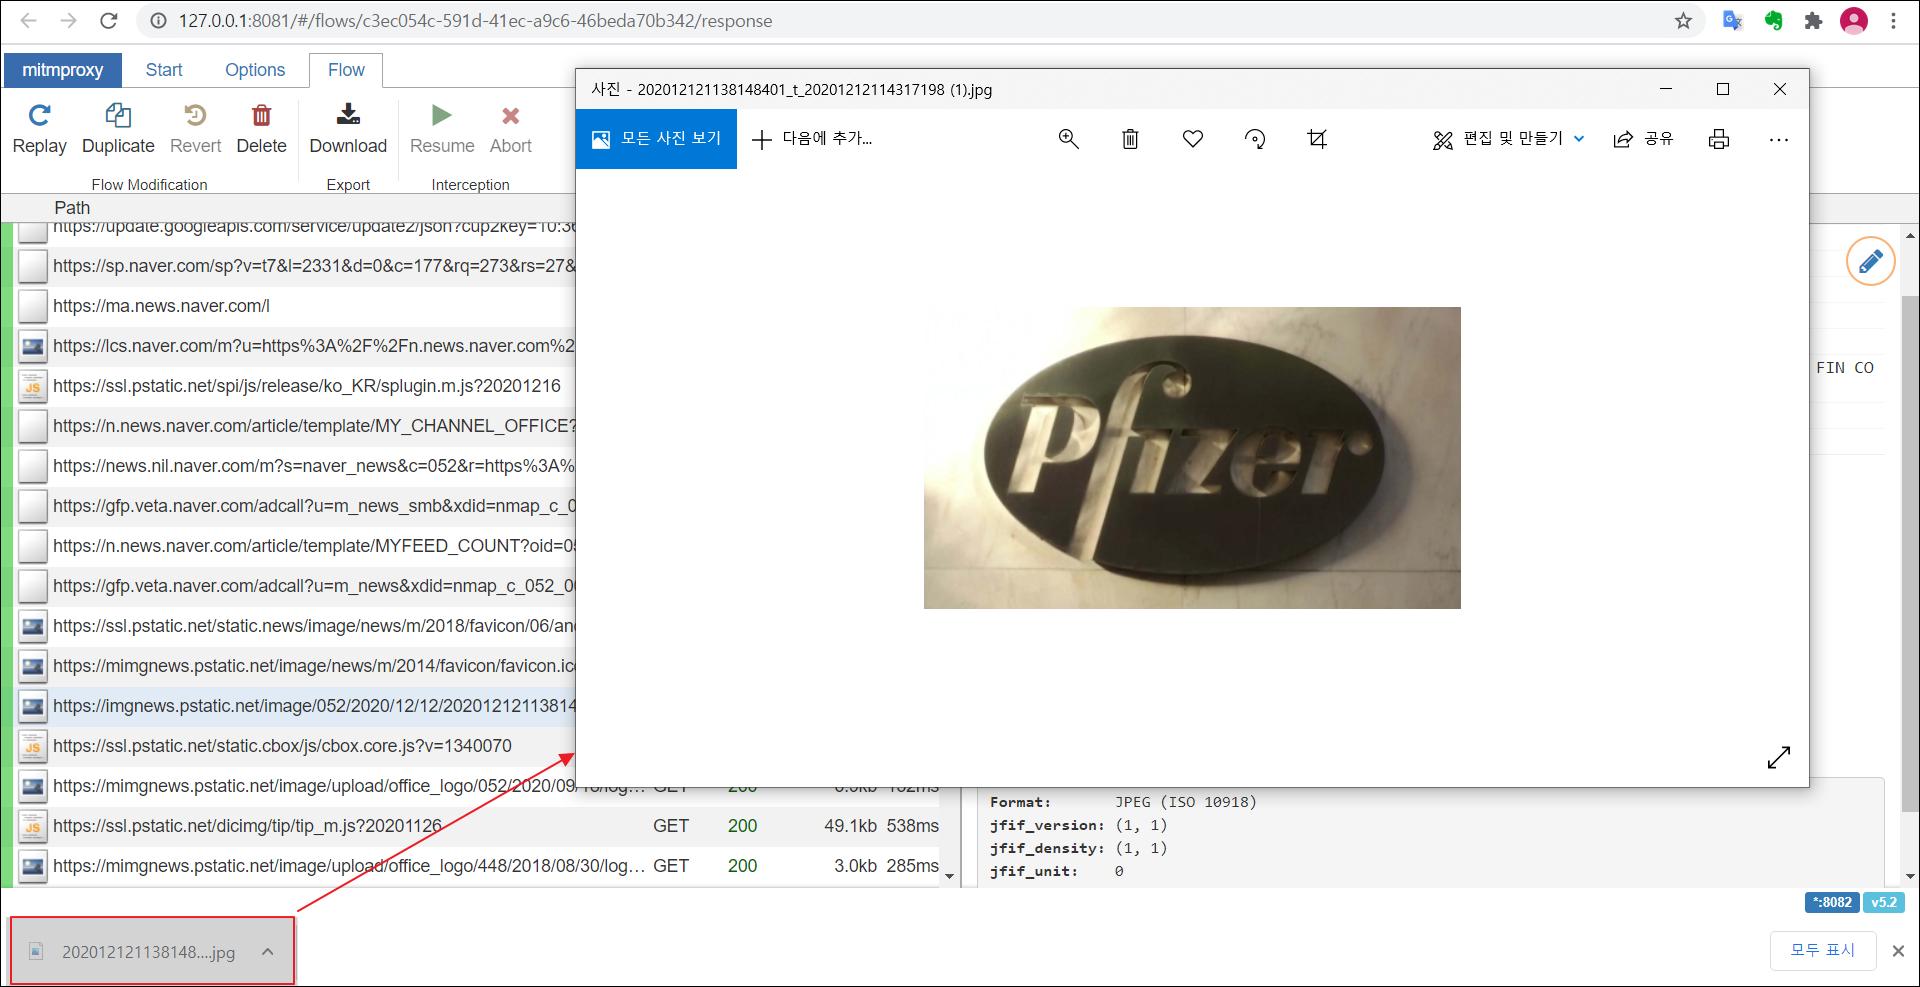This screenshot has width=1920, height=987.
Task: Click the trash icon in Photos toolbar
Action: click(1130, 139)
